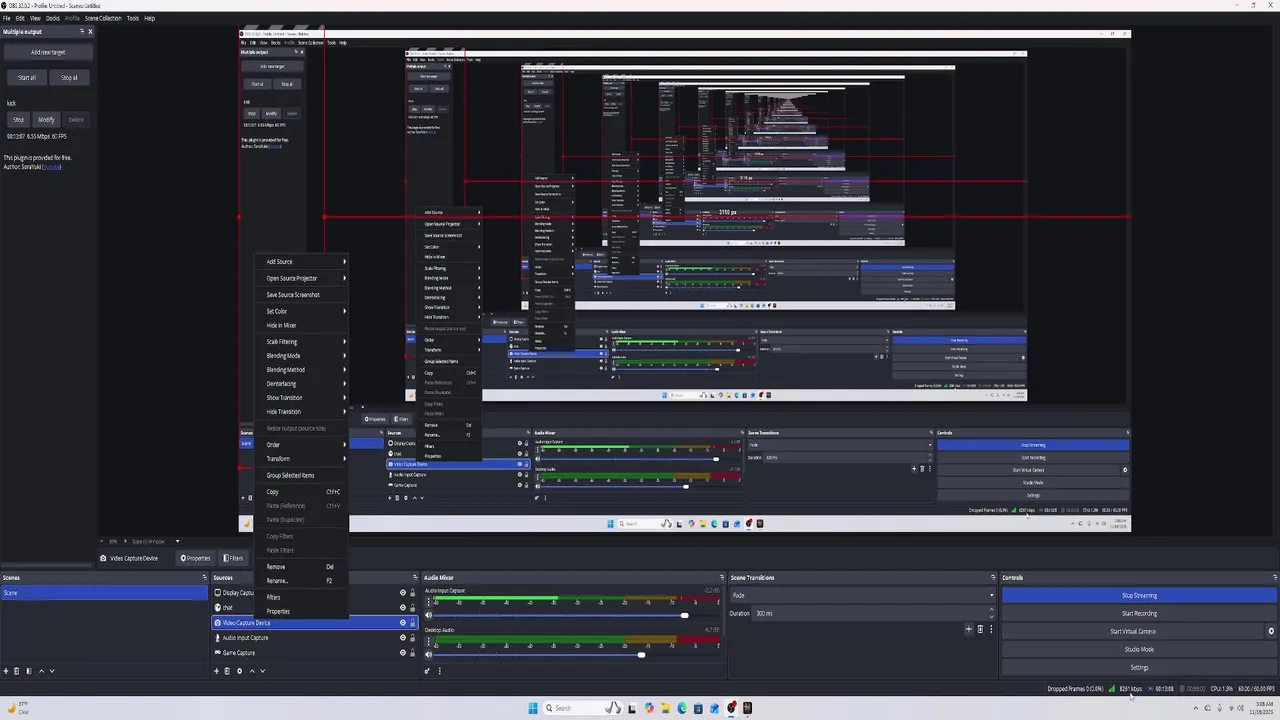Lock the Game Capture source
Viewport: 1280px width, 720px height.
pyautogui.click(x=412, y=653)
